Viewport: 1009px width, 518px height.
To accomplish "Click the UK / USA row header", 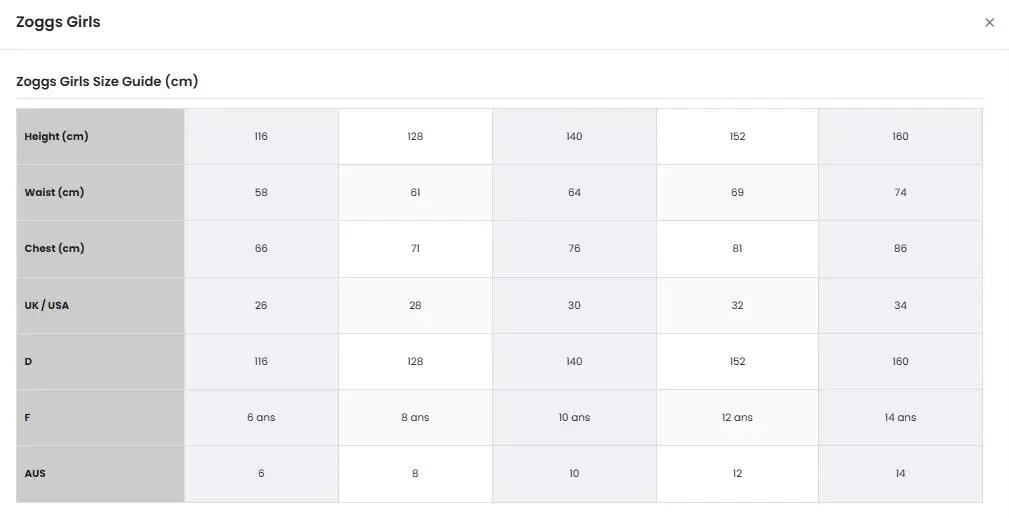I will [x=100, y=305].
